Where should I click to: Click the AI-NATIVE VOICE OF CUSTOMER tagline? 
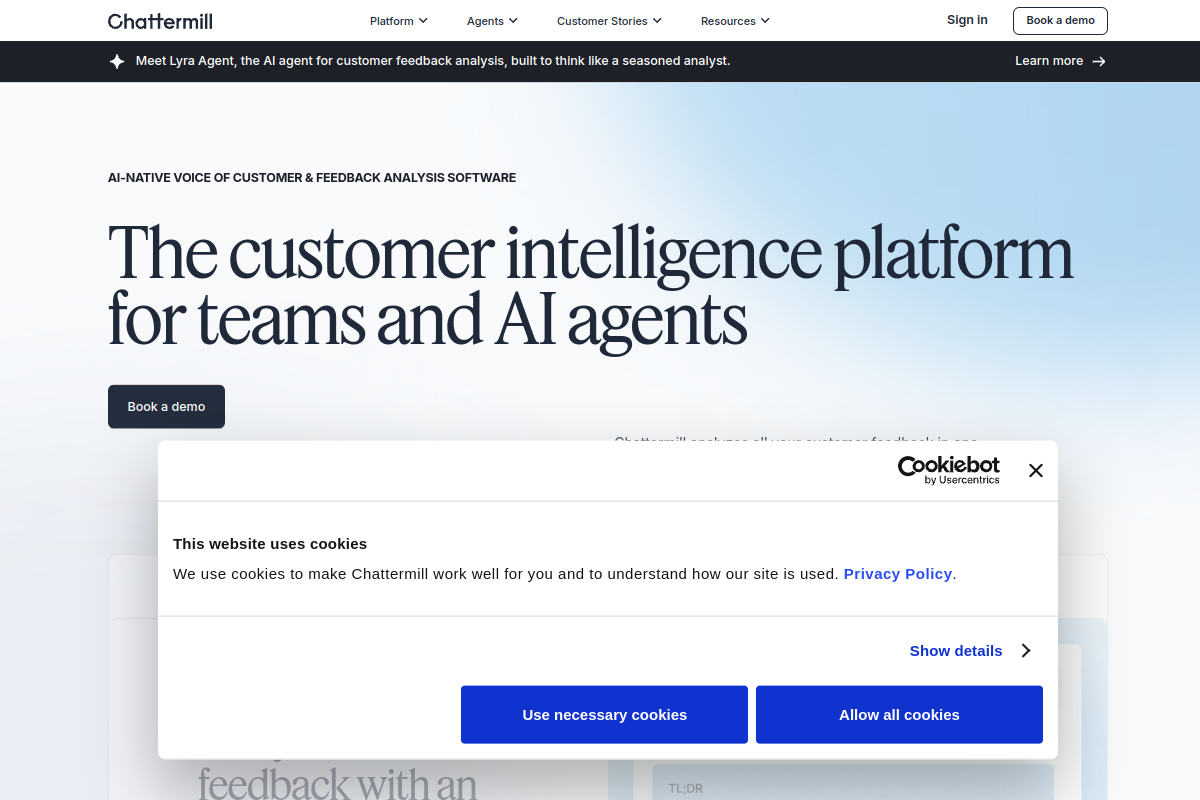(x=312, y=178)
